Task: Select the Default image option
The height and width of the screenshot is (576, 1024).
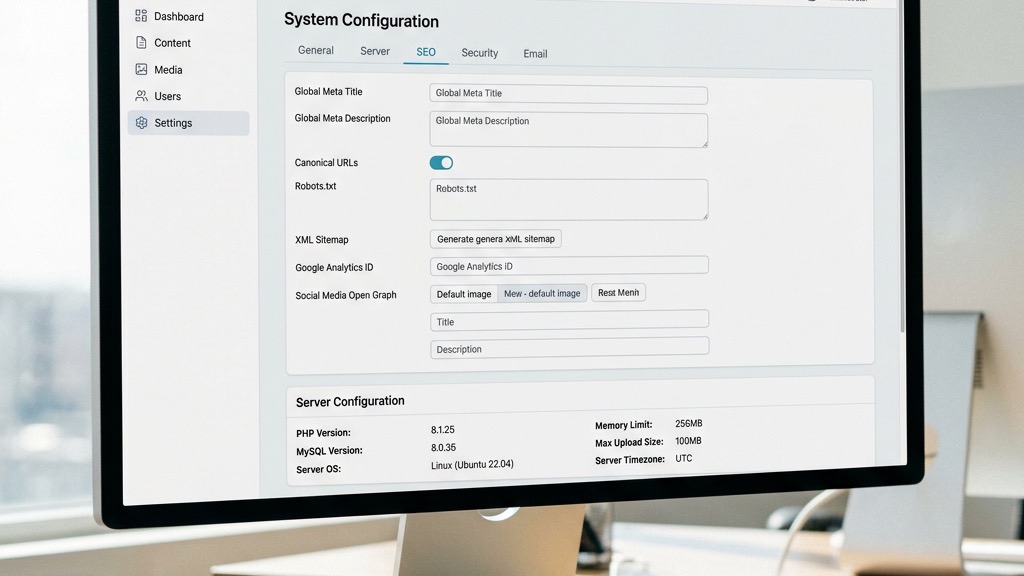Action: [x=463, y=293]
